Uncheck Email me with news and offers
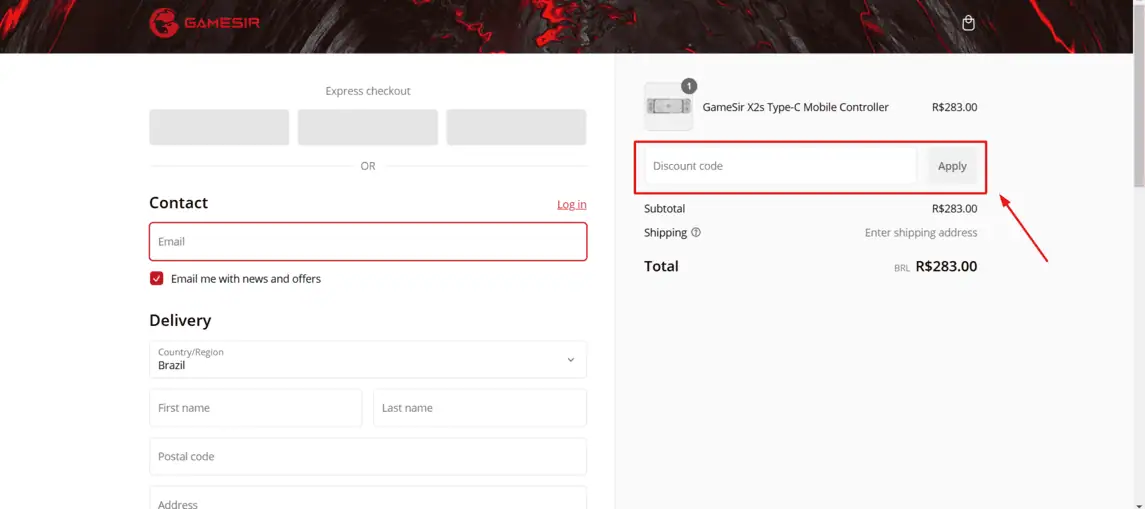The height and width of the screenshot is (509, 1145). point(156,278)
